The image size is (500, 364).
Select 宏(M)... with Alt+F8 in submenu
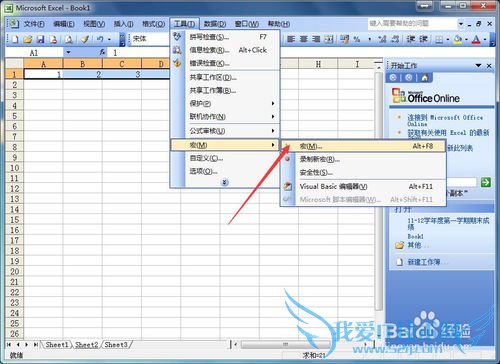click(x=363, y=146)
